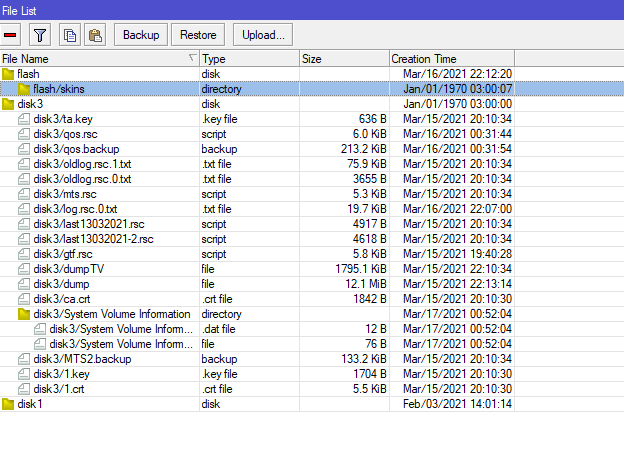Click the disk3/log.rsc.0.txt file icon
Image resolution: width=624 pixels, height=468 pixels.
click(x=24, y=209)
